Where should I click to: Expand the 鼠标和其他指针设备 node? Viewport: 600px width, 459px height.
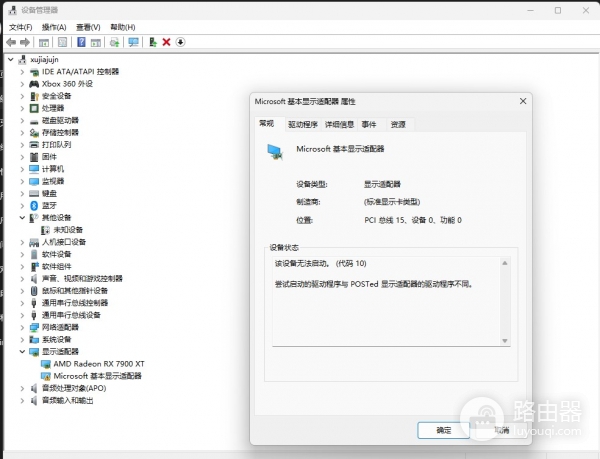point(22,291)
